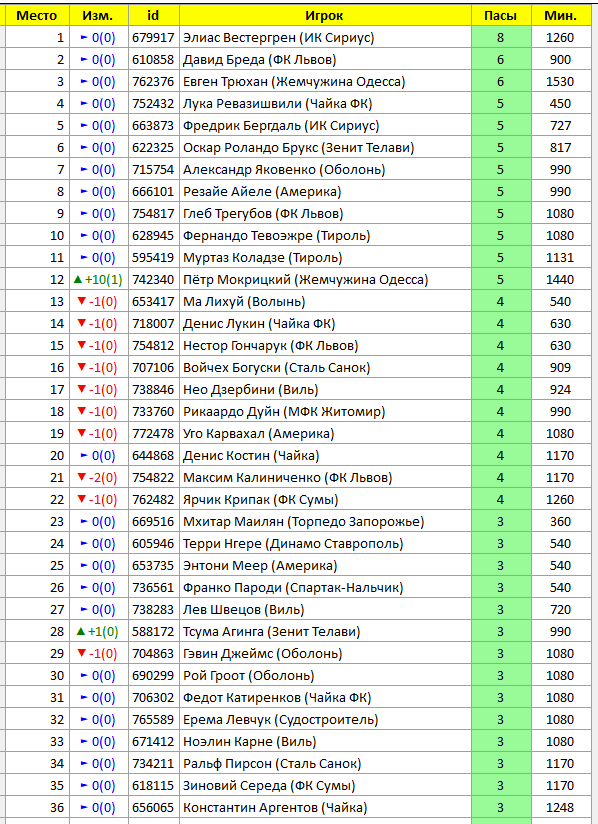Viewport: 598px width, 824px height.
Task: Click red down arrow for Ярчик Крипак
Action: 81,499
